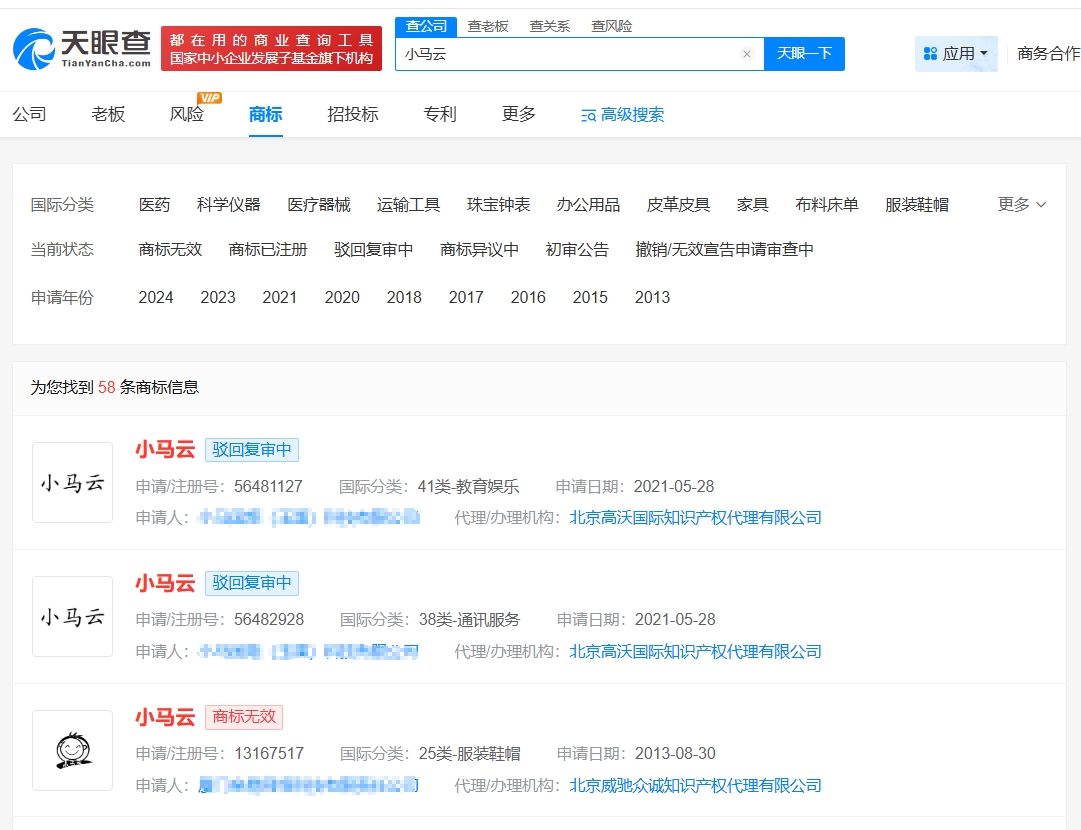Open 小马云 title of 25类-服装鞋帽 result

tap(165, 717)
